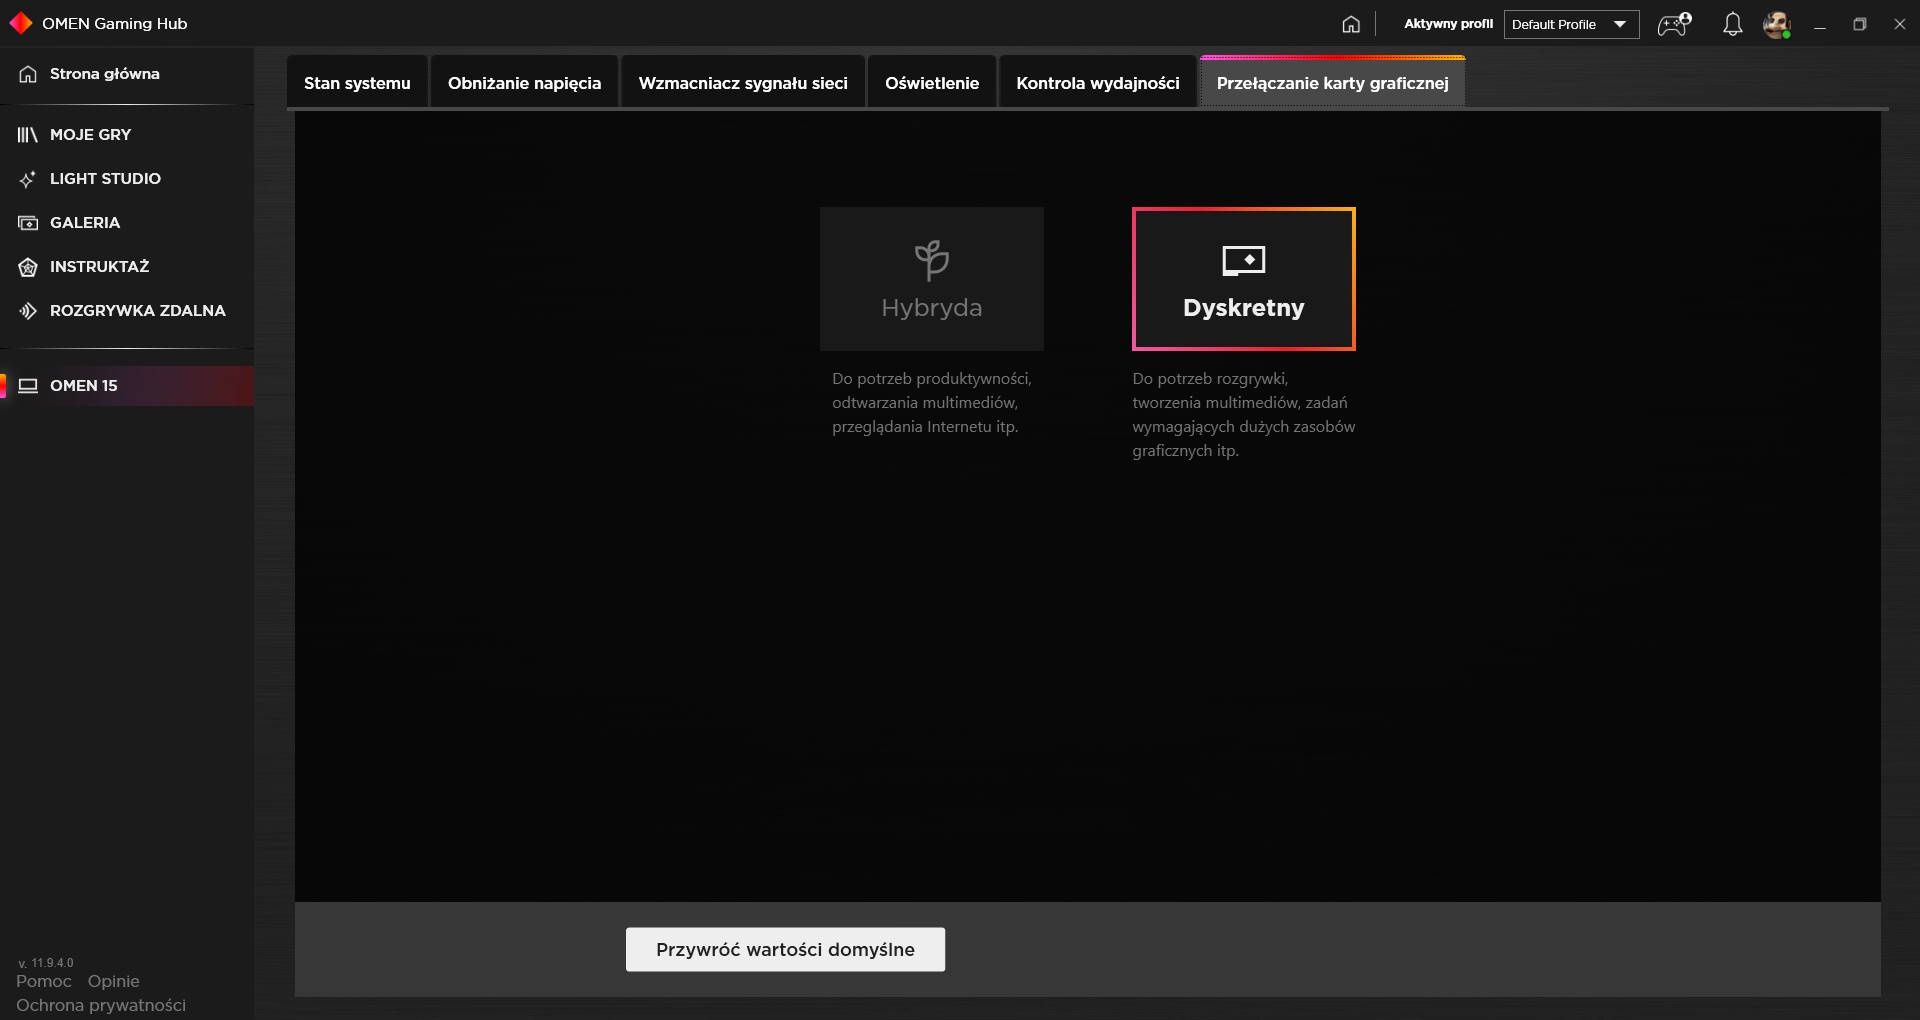
Task: Click the Hybryda description text
Action: pyautogui.click(x=932, y=403)
